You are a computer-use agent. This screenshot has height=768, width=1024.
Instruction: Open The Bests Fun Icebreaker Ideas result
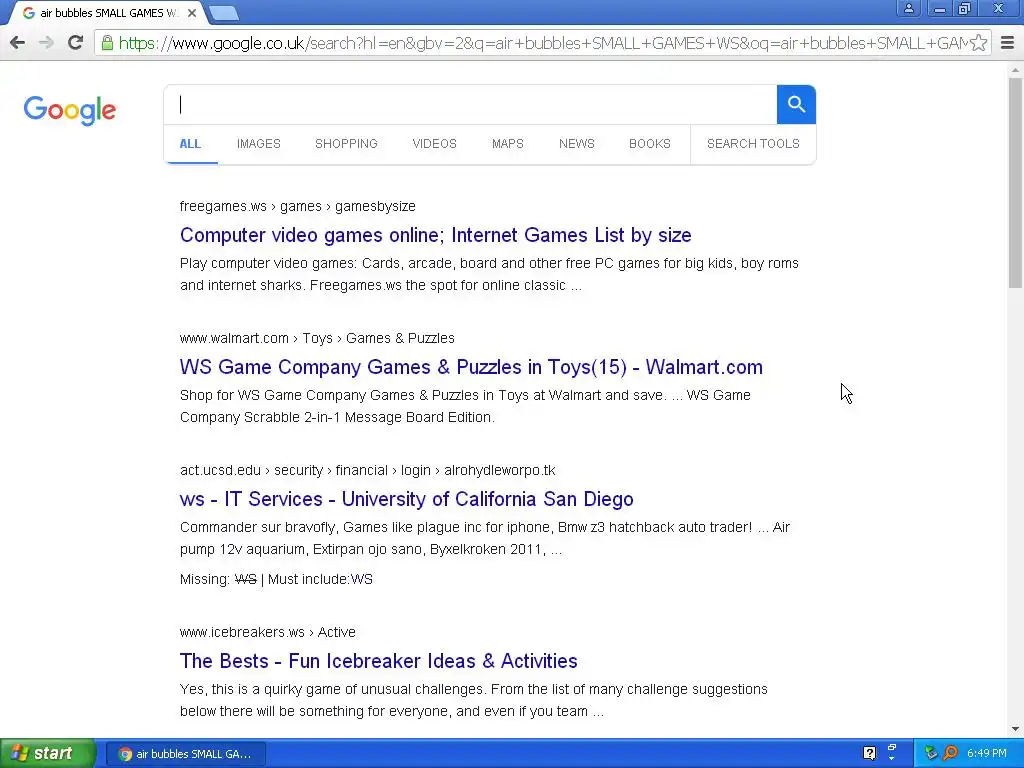pos(378,661)
